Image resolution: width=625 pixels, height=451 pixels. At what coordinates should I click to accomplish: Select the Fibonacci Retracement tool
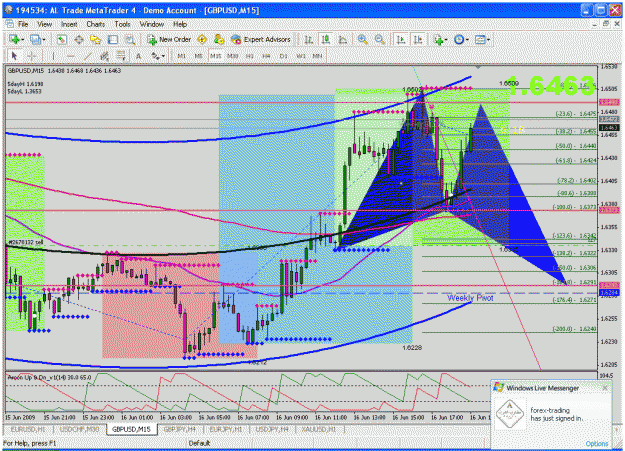(x=121, y=56)
